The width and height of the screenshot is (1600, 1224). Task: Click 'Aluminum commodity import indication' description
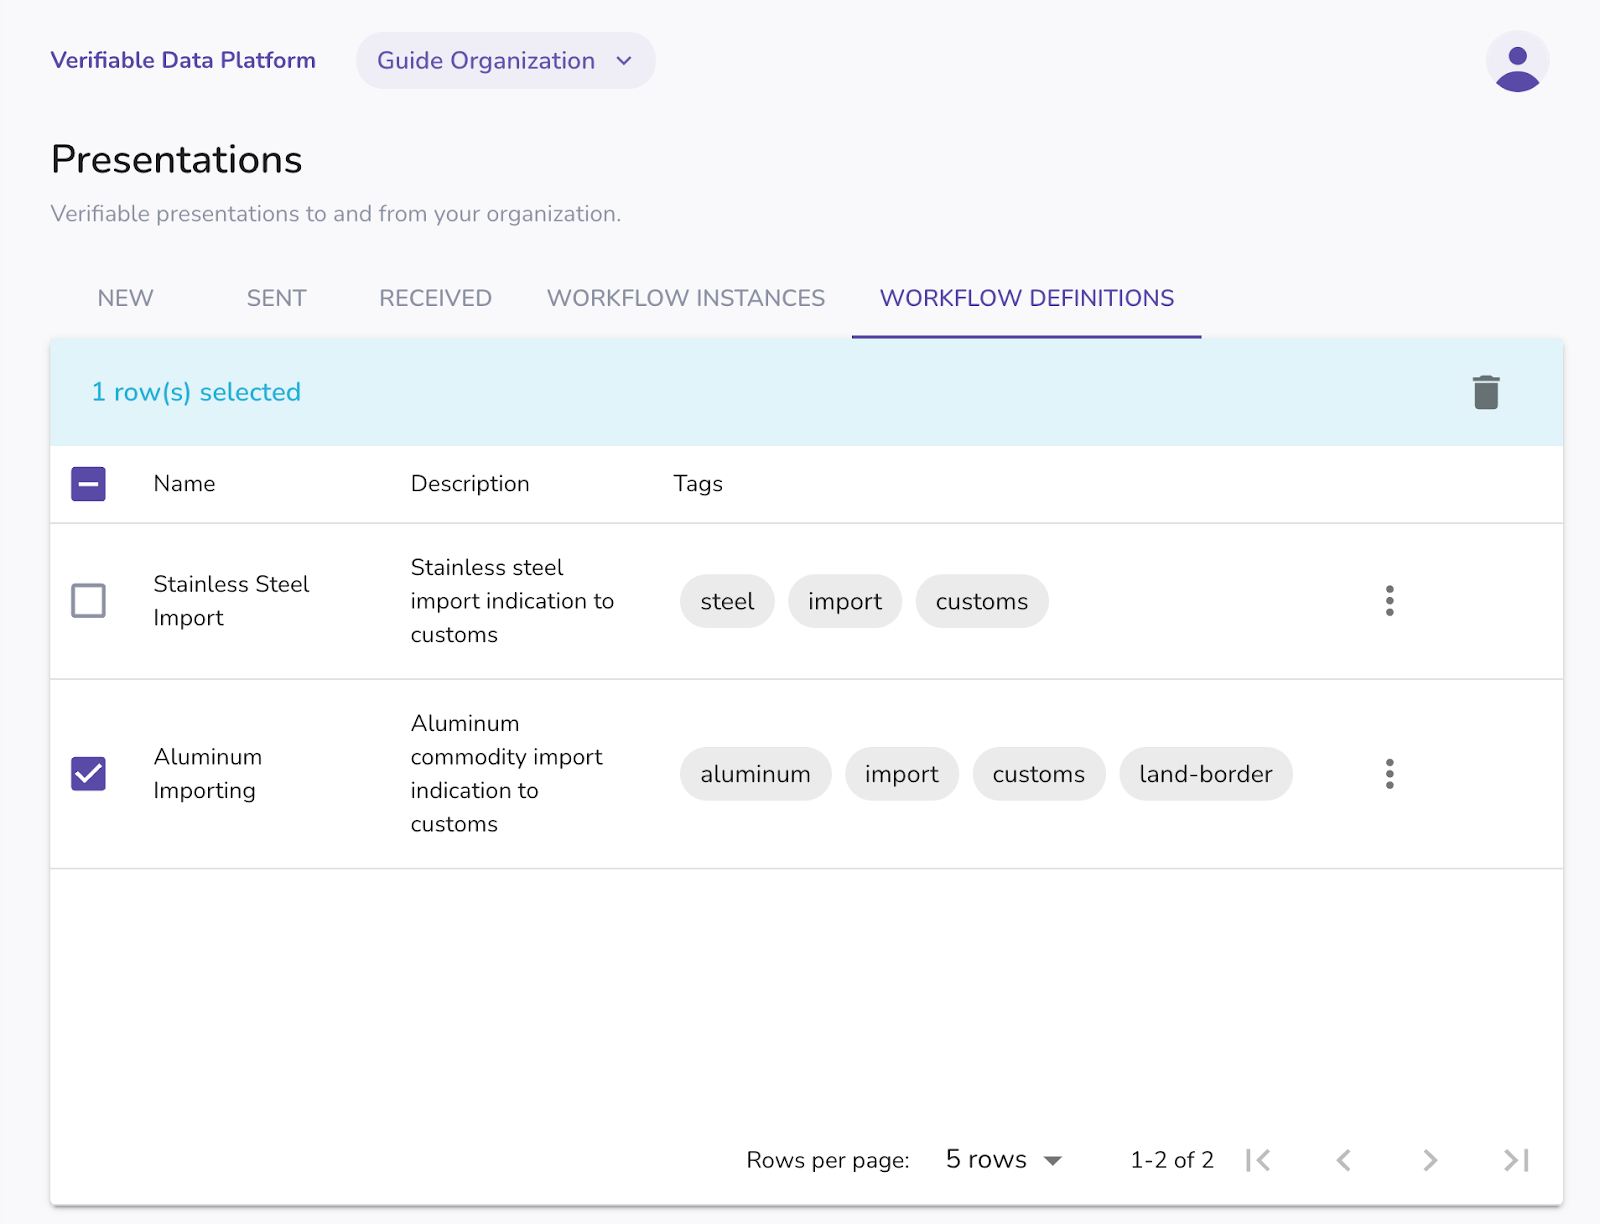click(506, 774)
